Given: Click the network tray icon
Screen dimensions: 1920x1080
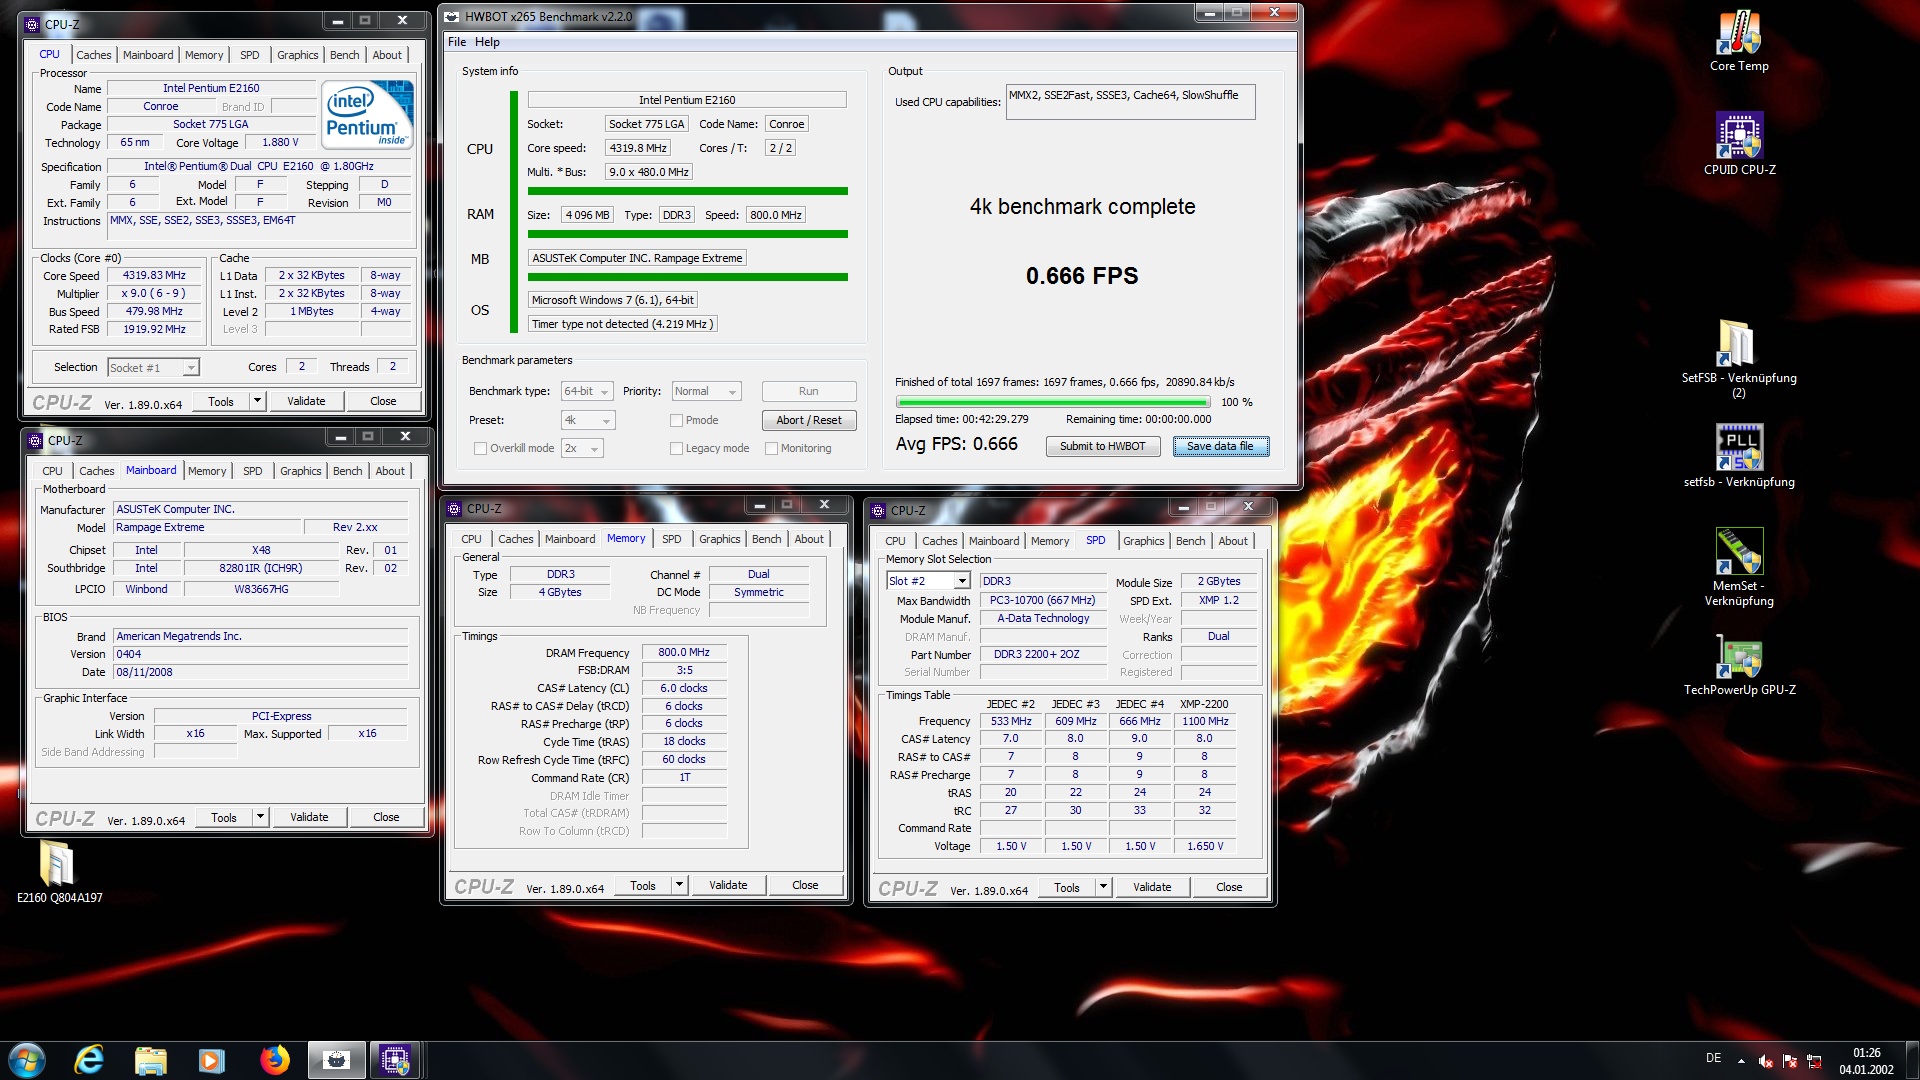Looking at the screenshot, I should 1814,1061.
